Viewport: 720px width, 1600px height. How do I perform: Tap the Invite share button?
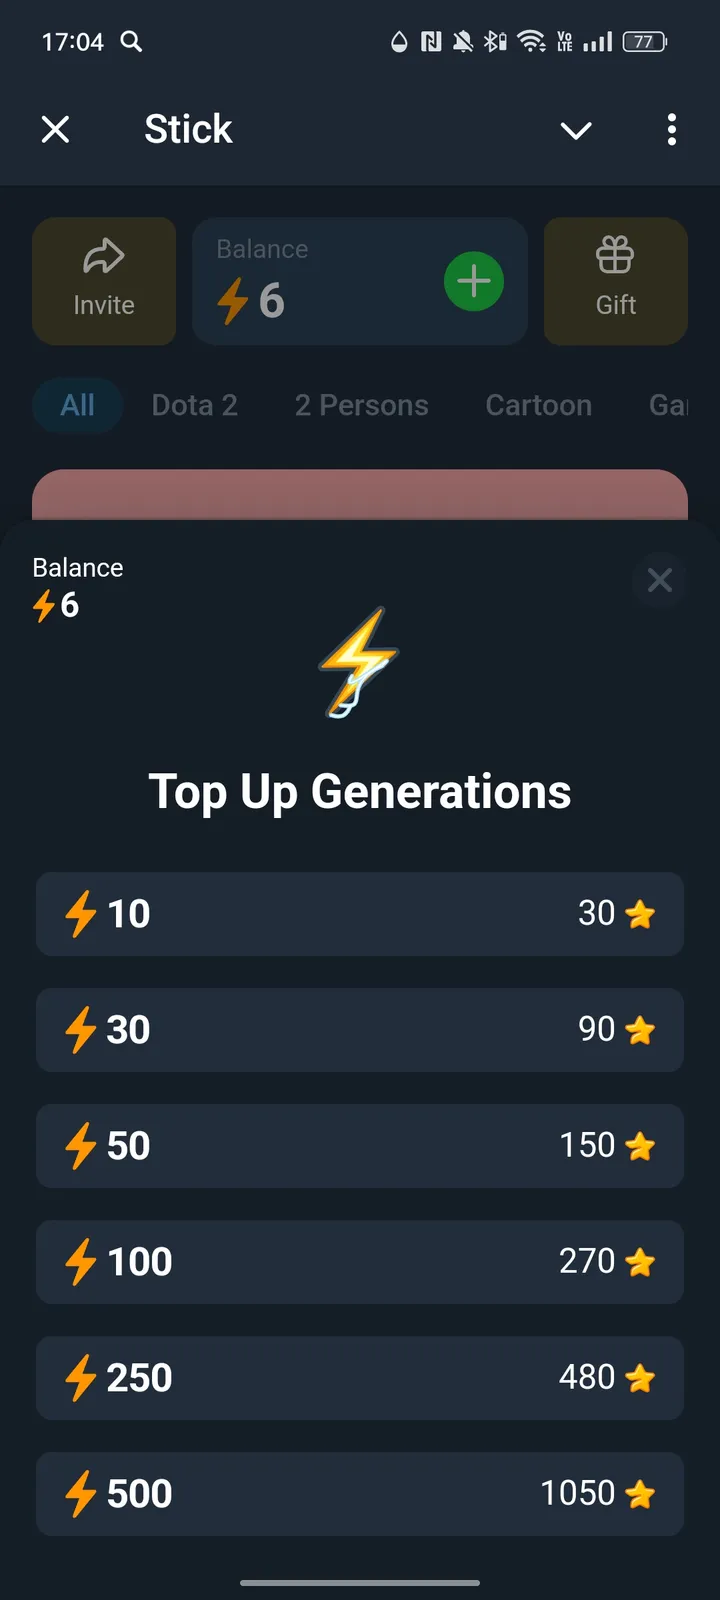pos(104,281)
